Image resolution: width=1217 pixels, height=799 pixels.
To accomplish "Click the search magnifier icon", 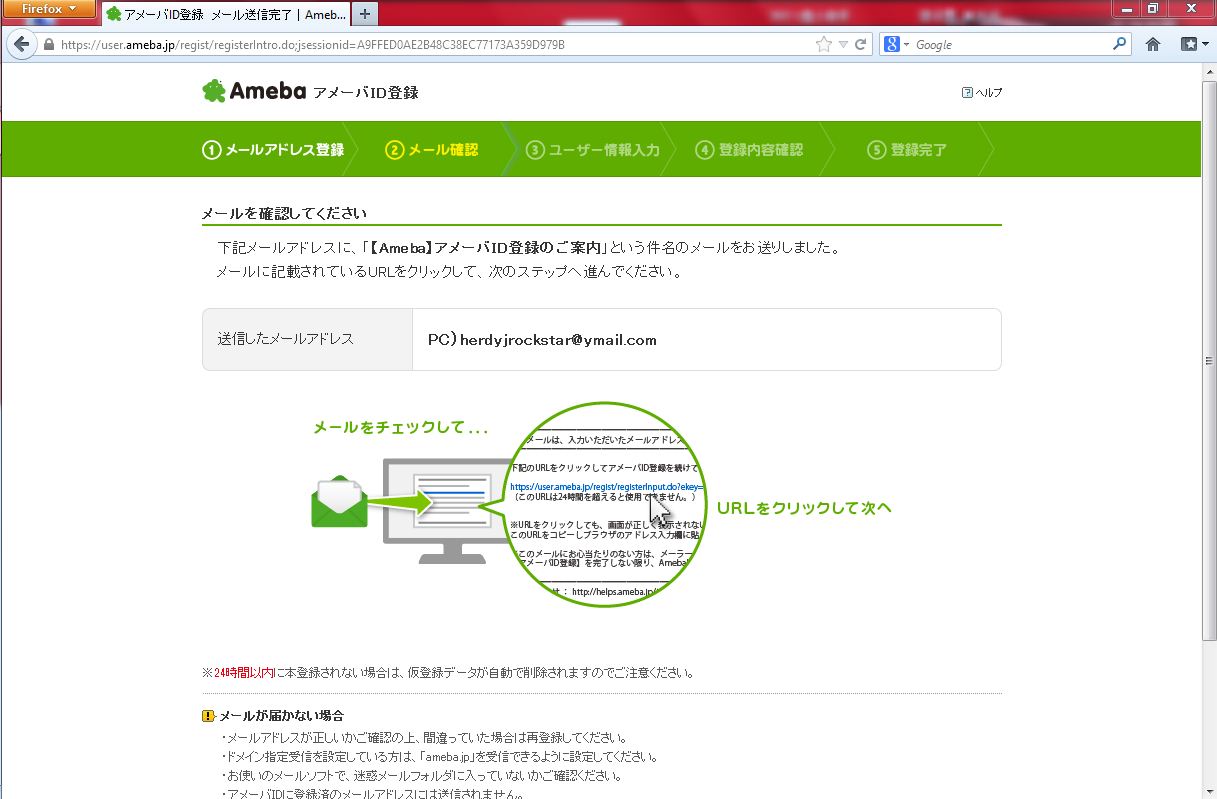I will coord(1120,45).
